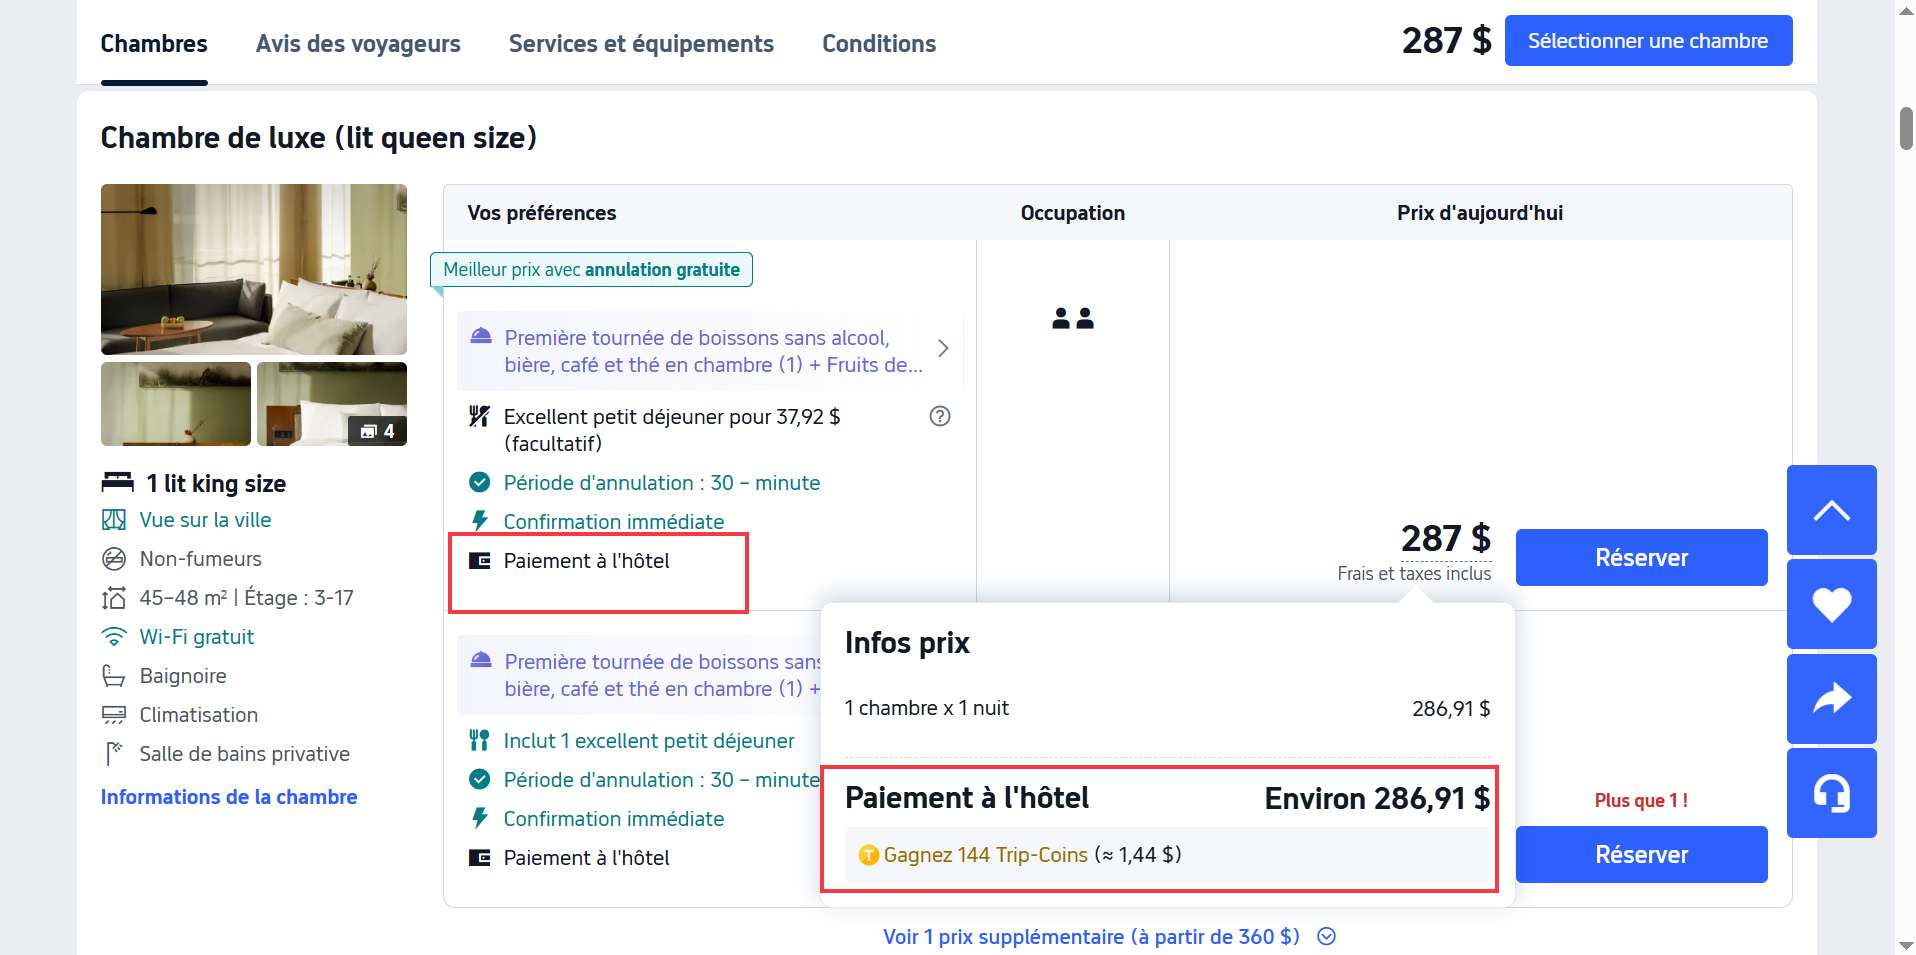Add hotel to favorites with heart icon
The image size is (1916, 955).
[1831, 604]
